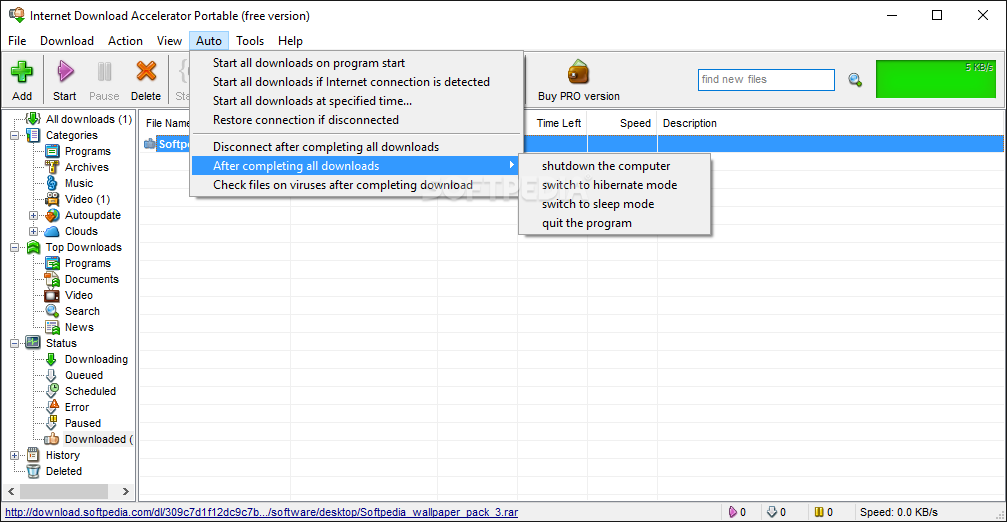Select the Clouds category icon
This screenshot has height=522, width=1007.
pyautogui.click(x=52, y=231)
